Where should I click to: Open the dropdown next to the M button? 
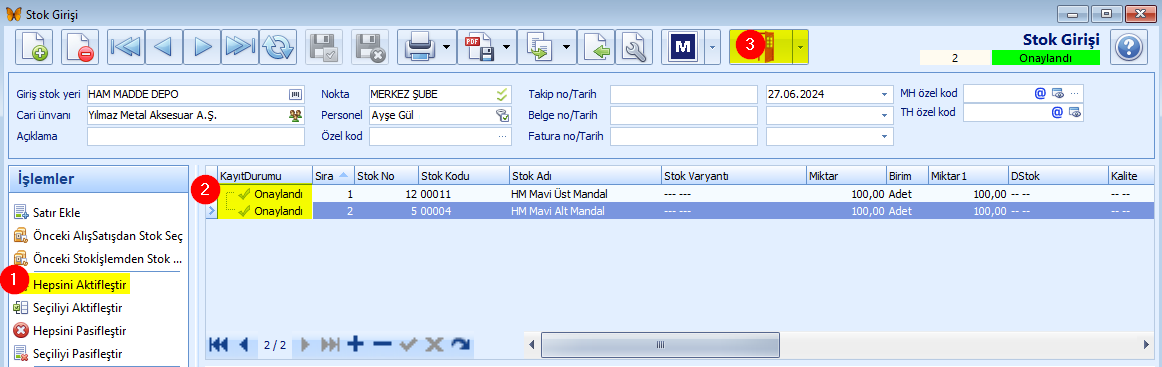click(x=711, y=47)
